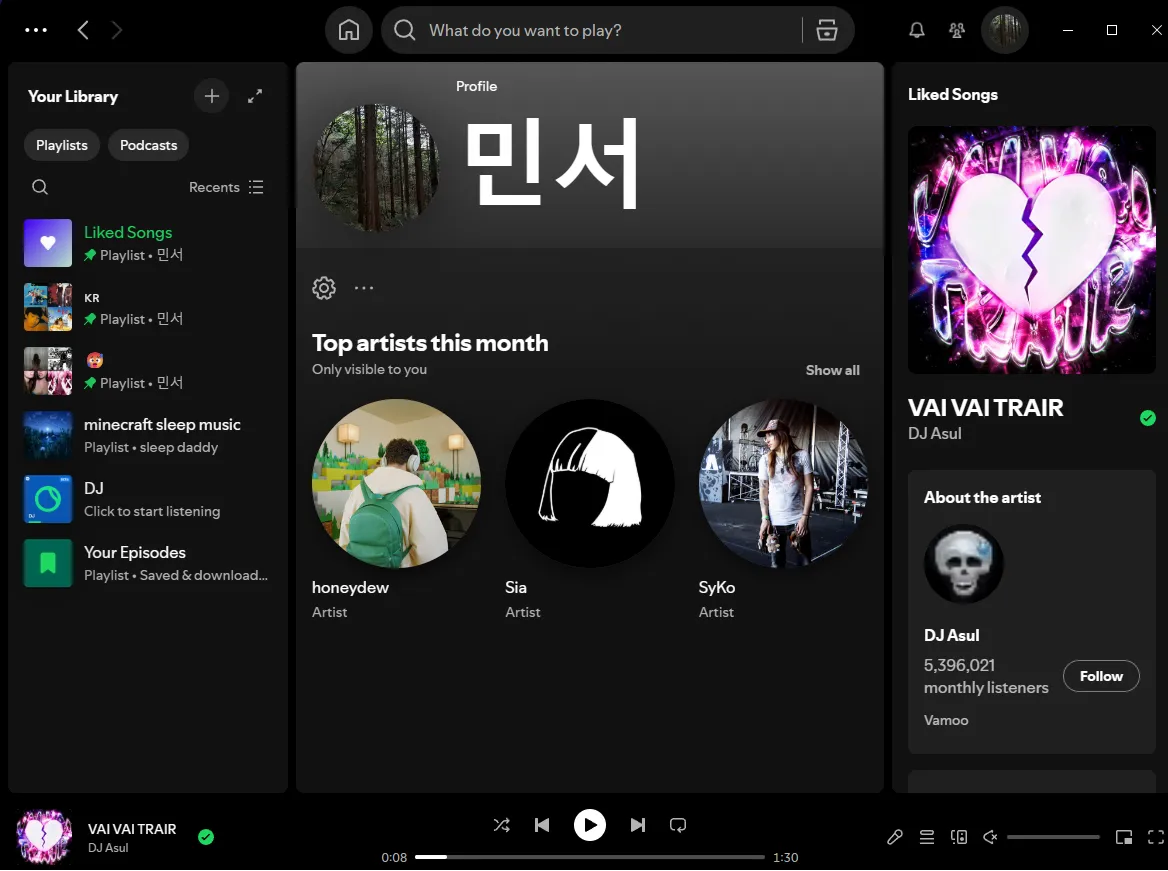The height and width of the screenshot is (871, 1168).
Task: Expand Your Library to full view
Action: click(255, 96)
